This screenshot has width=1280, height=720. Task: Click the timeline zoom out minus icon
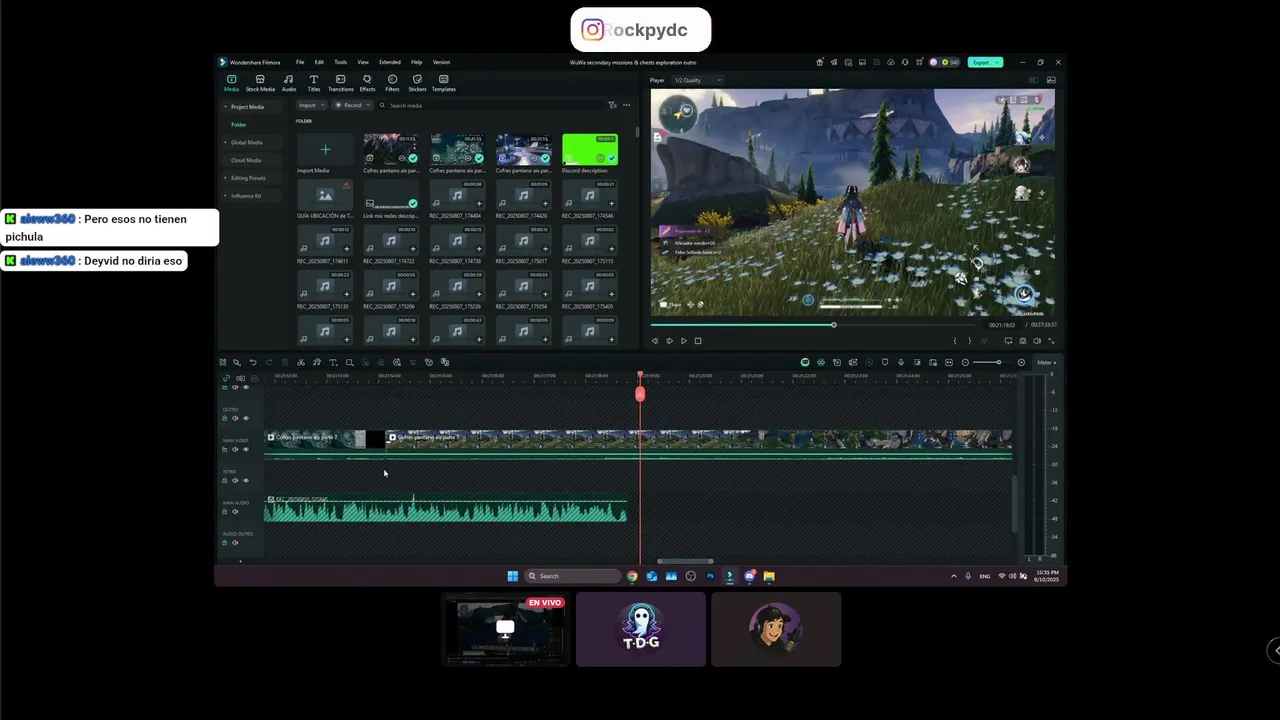(x=965, y=362)
